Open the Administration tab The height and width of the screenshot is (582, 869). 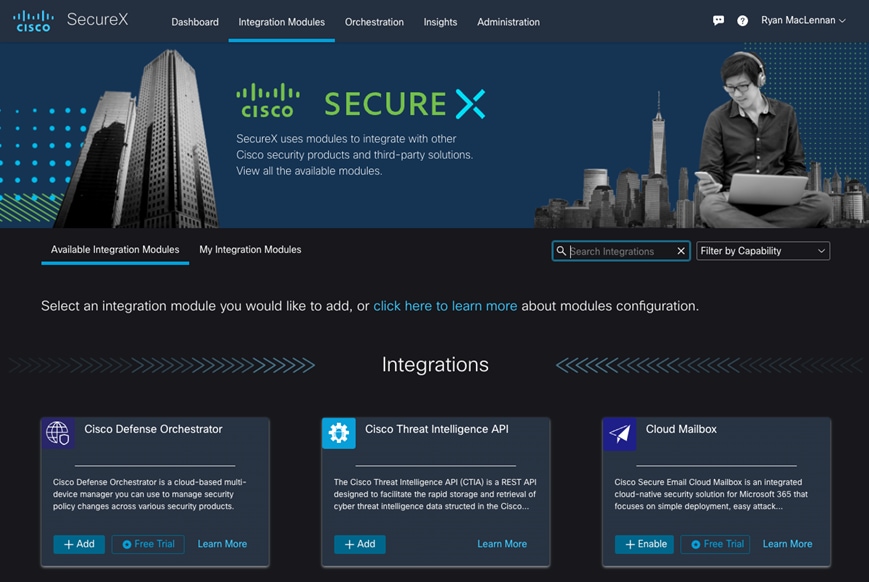click(508, 22)
